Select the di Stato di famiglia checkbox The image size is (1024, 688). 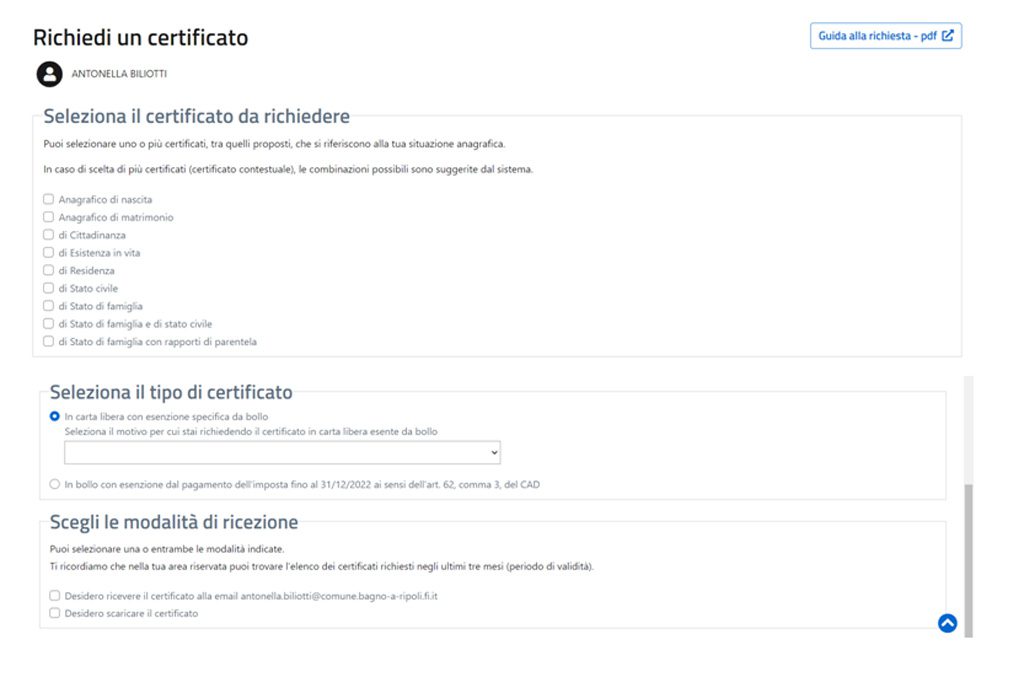point(48,305)
